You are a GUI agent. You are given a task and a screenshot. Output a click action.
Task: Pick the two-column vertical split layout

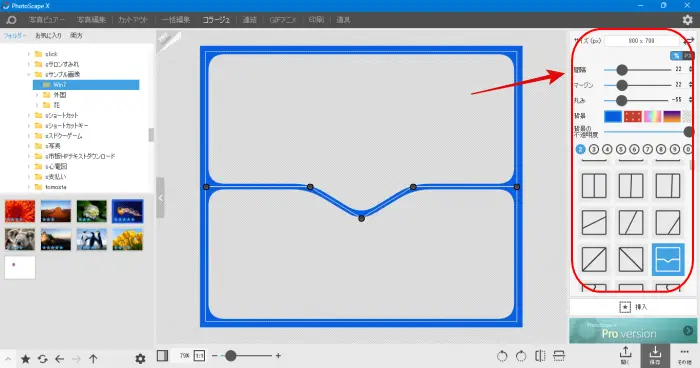tap(594, 185)
